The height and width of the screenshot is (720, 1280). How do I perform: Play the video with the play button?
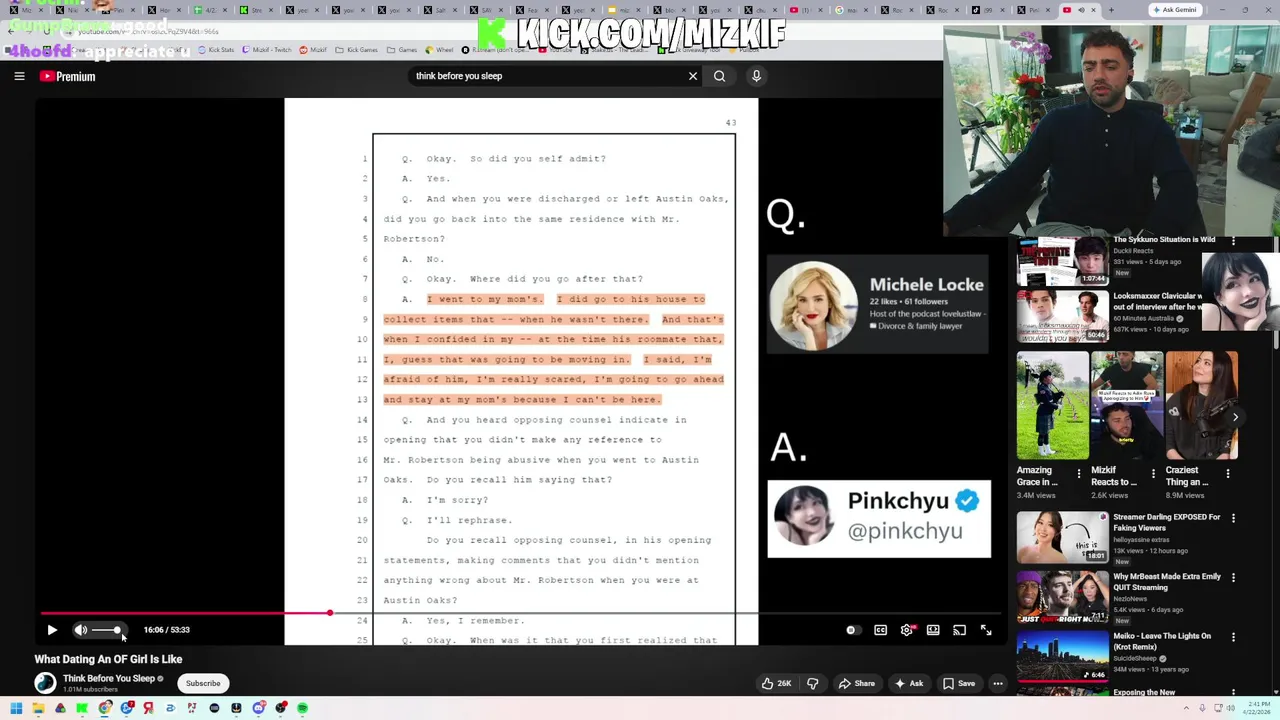pos(52,630)
